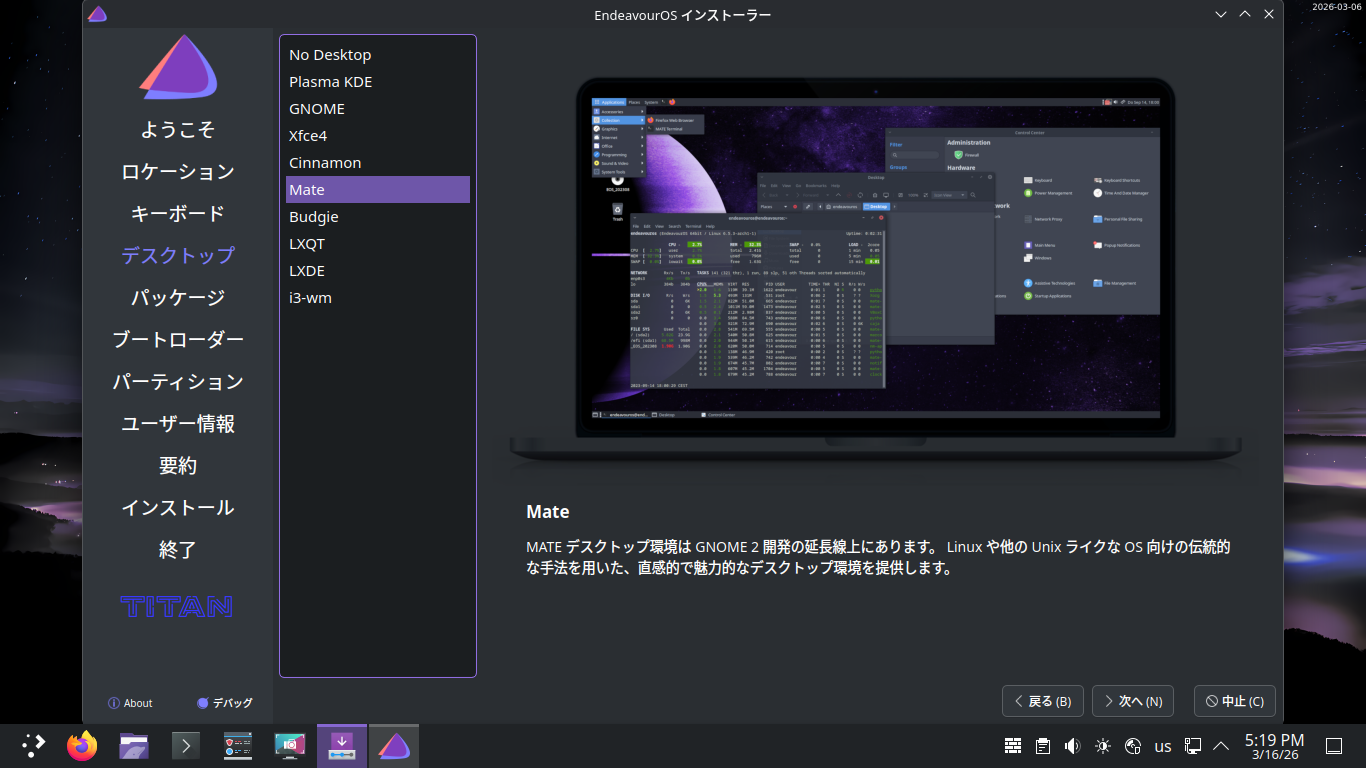Click the volume icon in system tray
Screen dimensions: 1366x768
point(1073,746)
